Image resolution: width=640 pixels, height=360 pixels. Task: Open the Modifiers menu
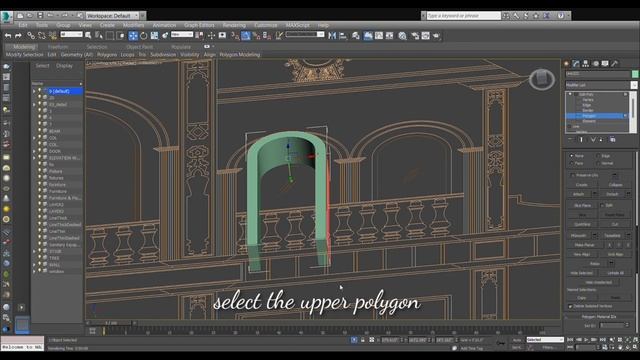click(x=133, y=25)
